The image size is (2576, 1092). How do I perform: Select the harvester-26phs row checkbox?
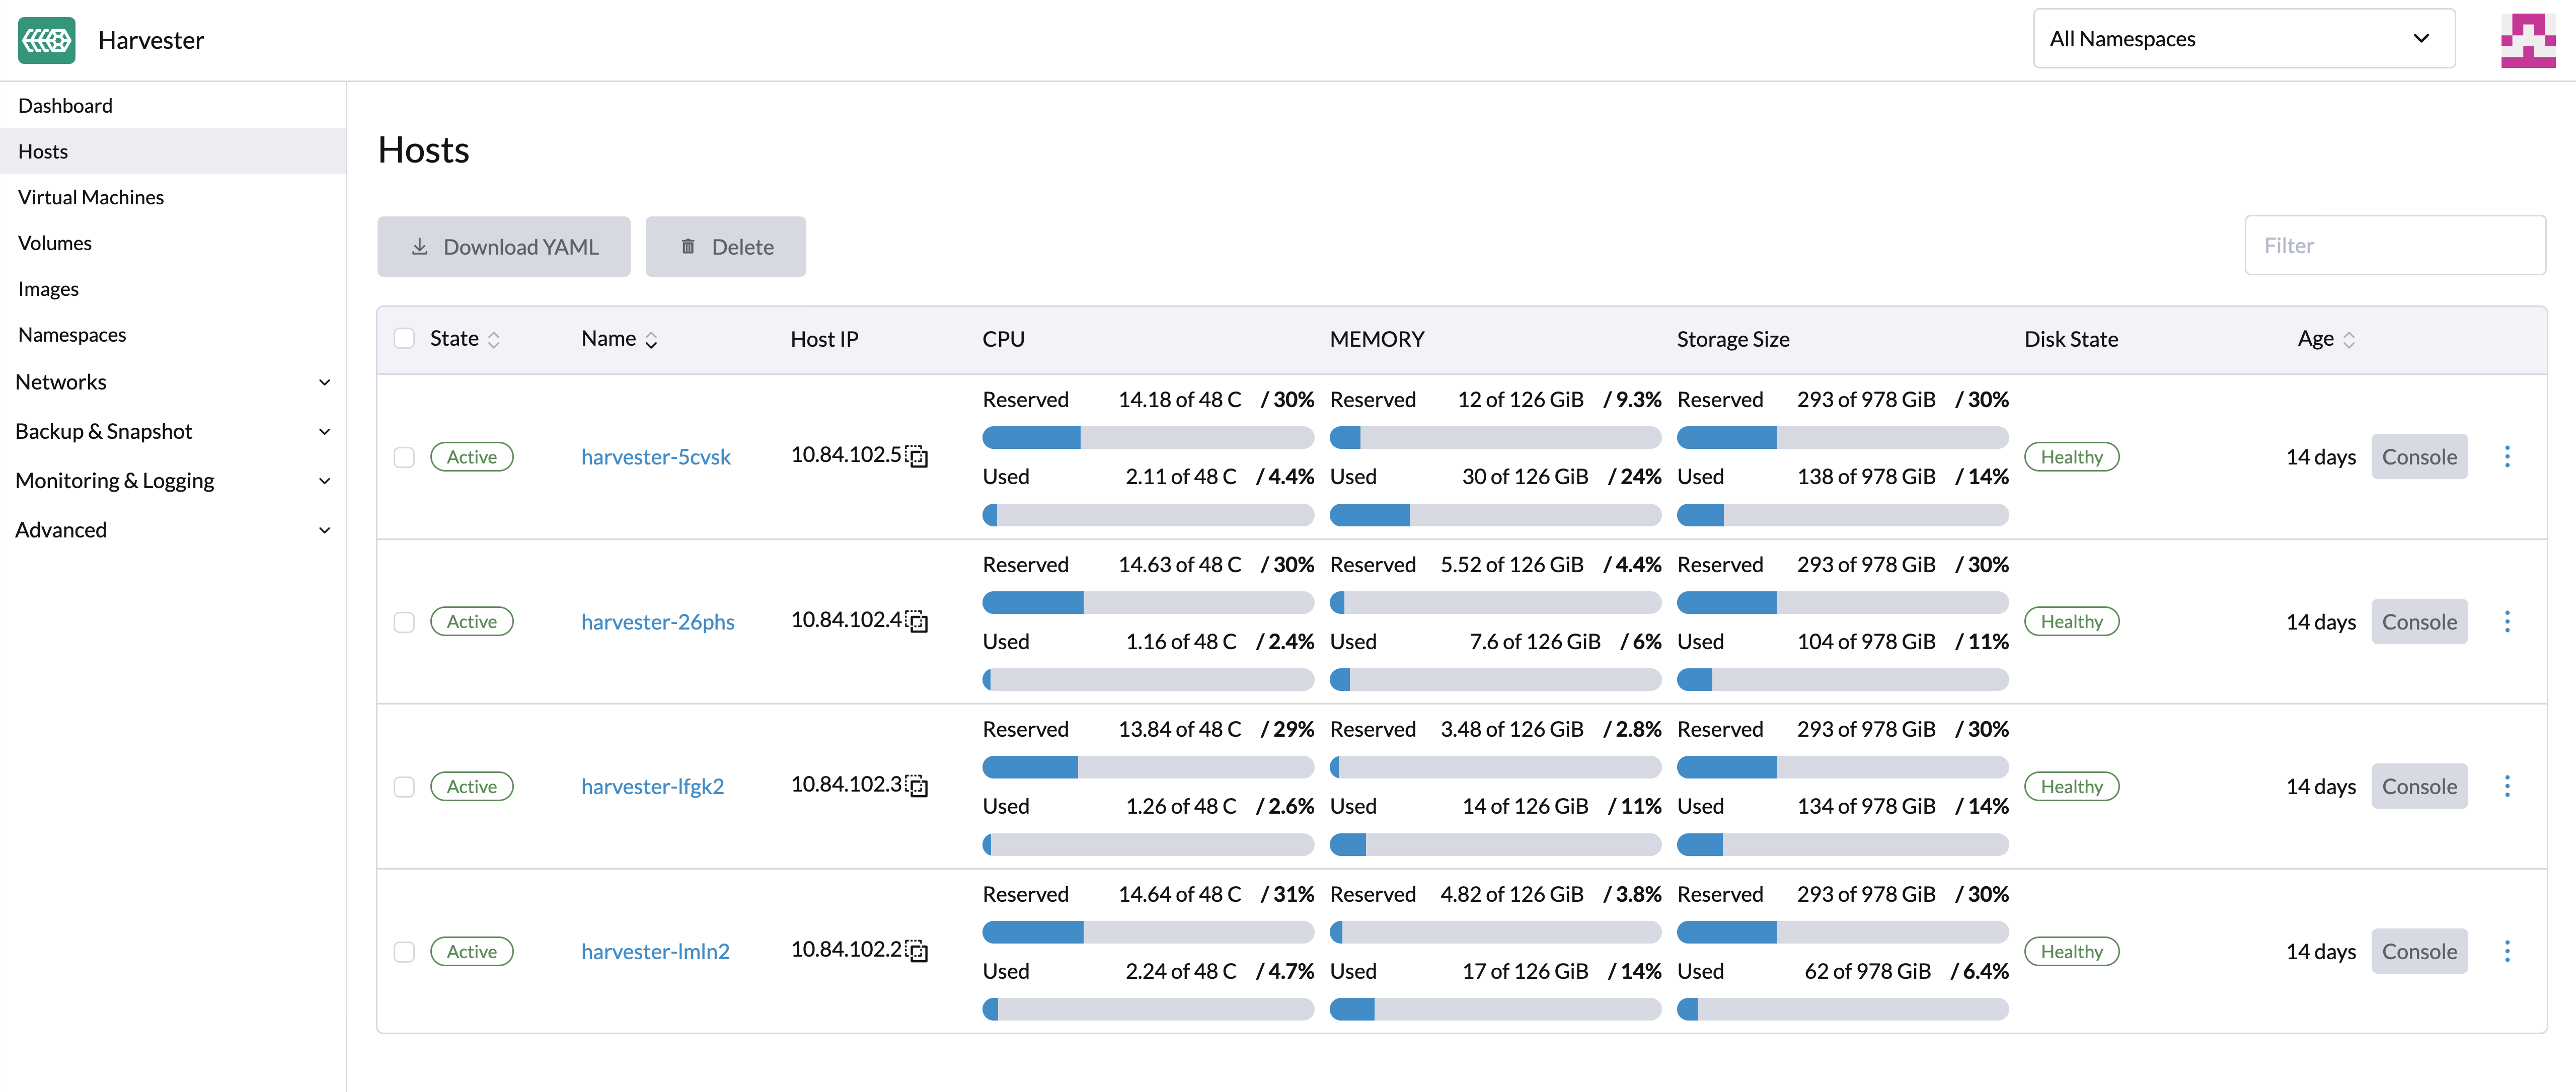point(404,622)
